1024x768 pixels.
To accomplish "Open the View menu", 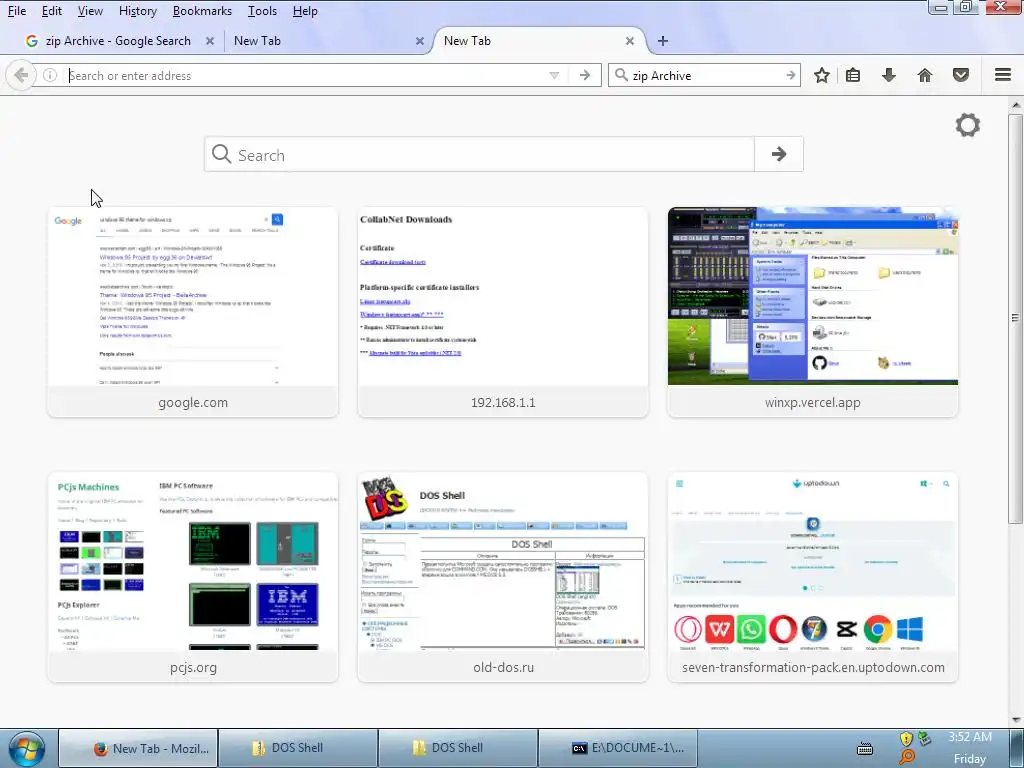I will 90,11.
